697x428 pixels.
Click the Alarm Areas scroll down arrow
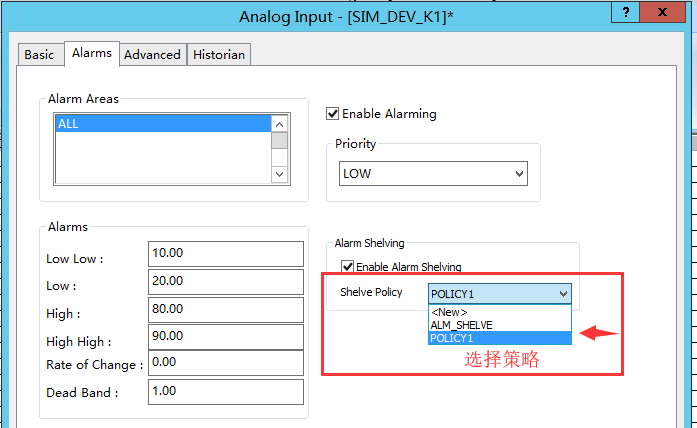[279, 174]
